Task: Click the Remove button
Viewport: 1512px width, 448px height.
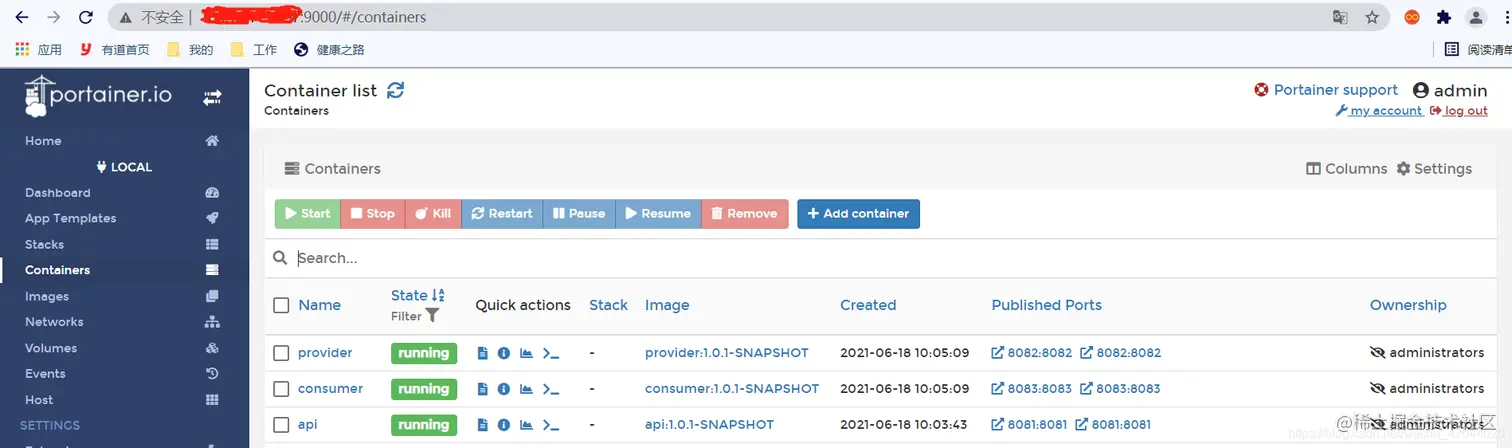Action: tap(745, 214)
